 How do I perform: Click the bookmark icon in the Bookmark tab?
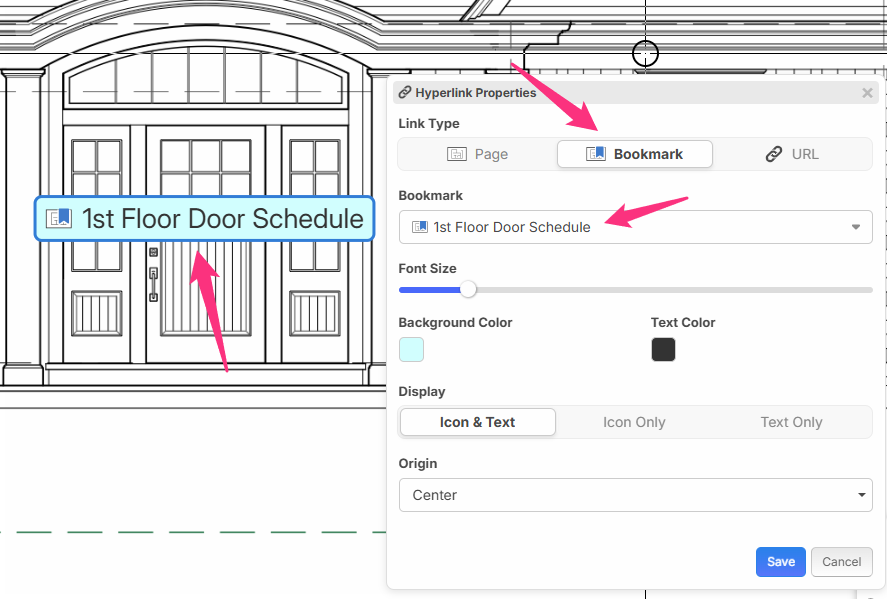(596, 154)
